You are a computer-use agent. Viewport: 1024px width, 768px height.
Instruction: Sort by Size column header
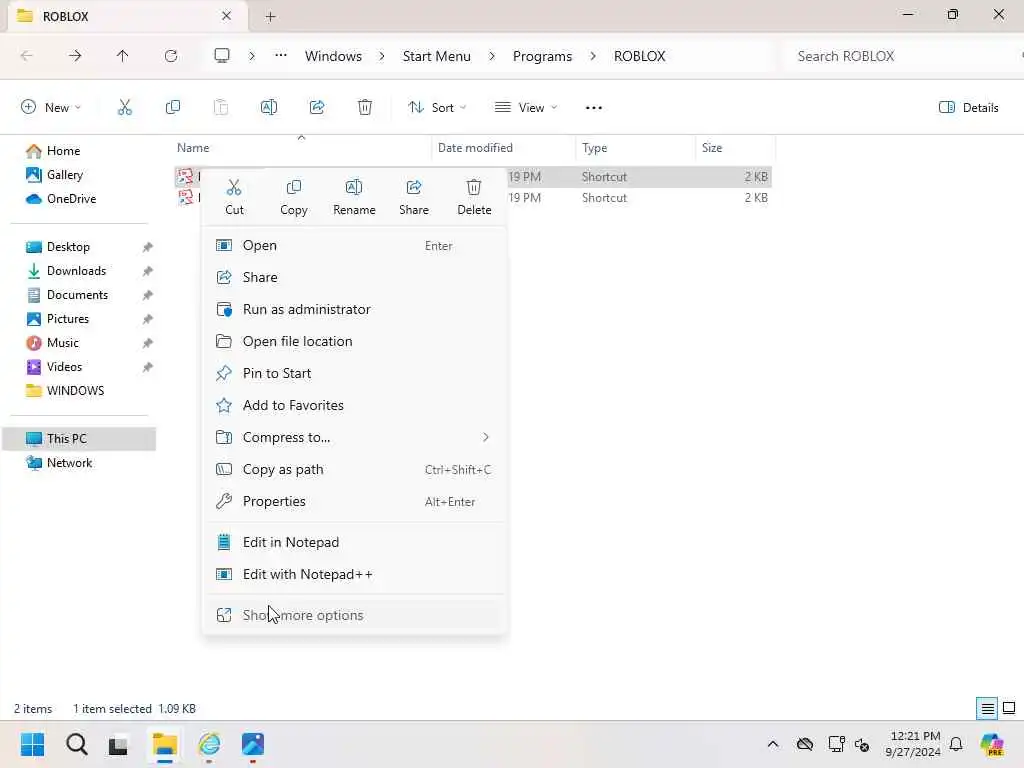pyautogui.click(x=735, y=148)
